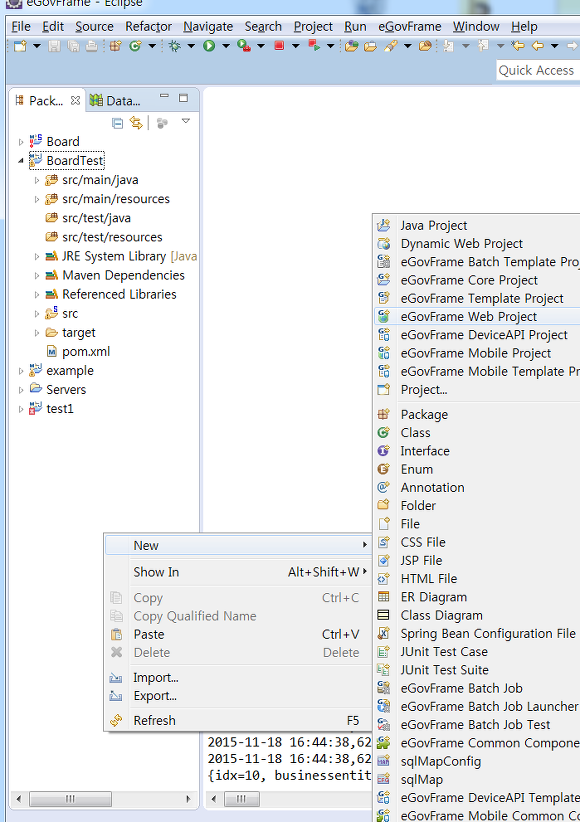Open the Window menu
Screen dimensions: 580x822
476,26
